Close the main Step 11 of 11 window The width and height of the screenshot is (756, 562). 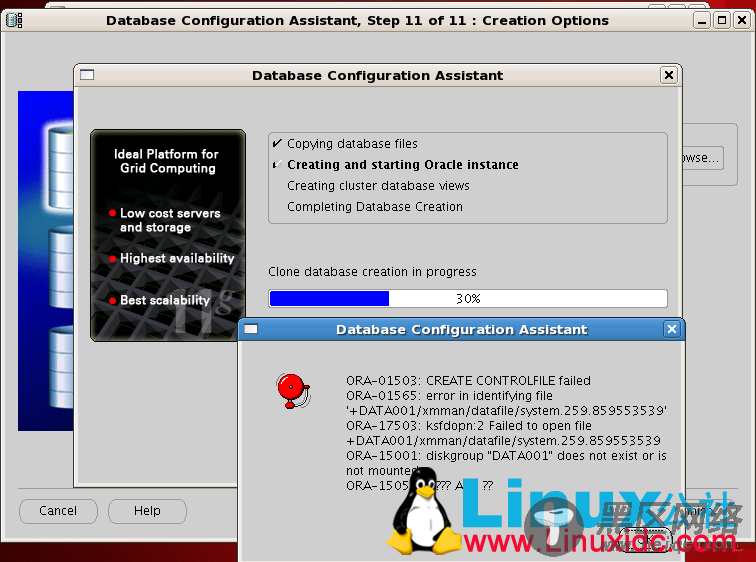[x=742, y=20]
